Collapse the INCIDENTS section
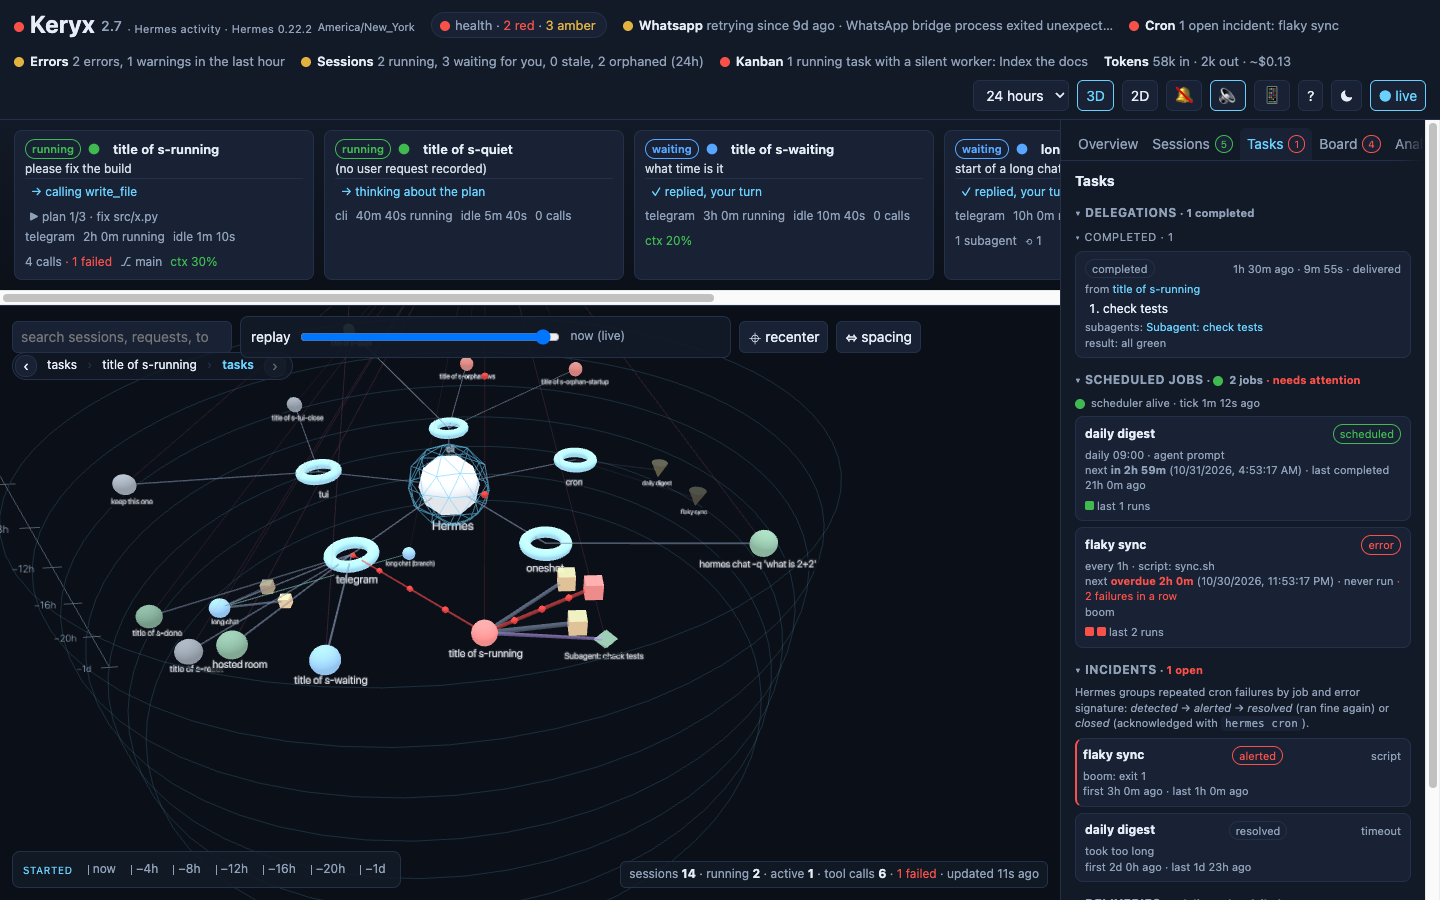 pyautogui.click(x=1139, y=670)
